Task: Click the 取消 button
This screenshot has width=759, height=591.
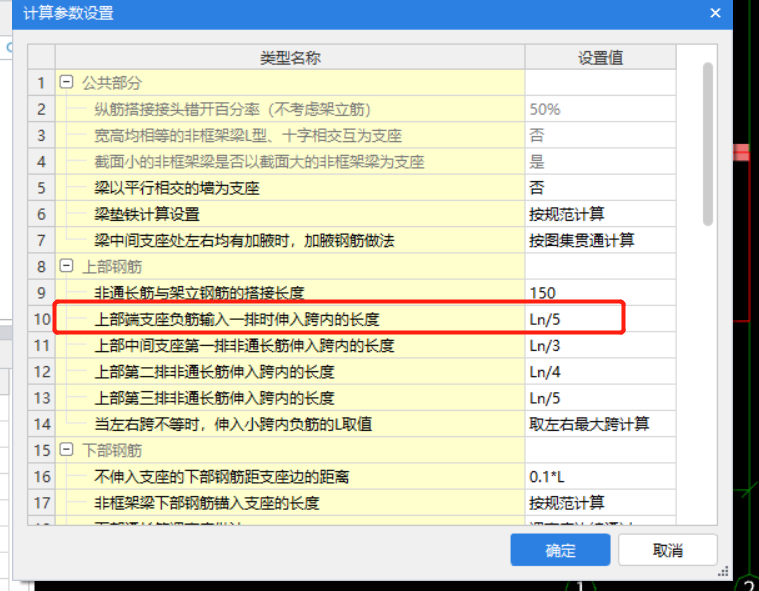Action: 667,550
